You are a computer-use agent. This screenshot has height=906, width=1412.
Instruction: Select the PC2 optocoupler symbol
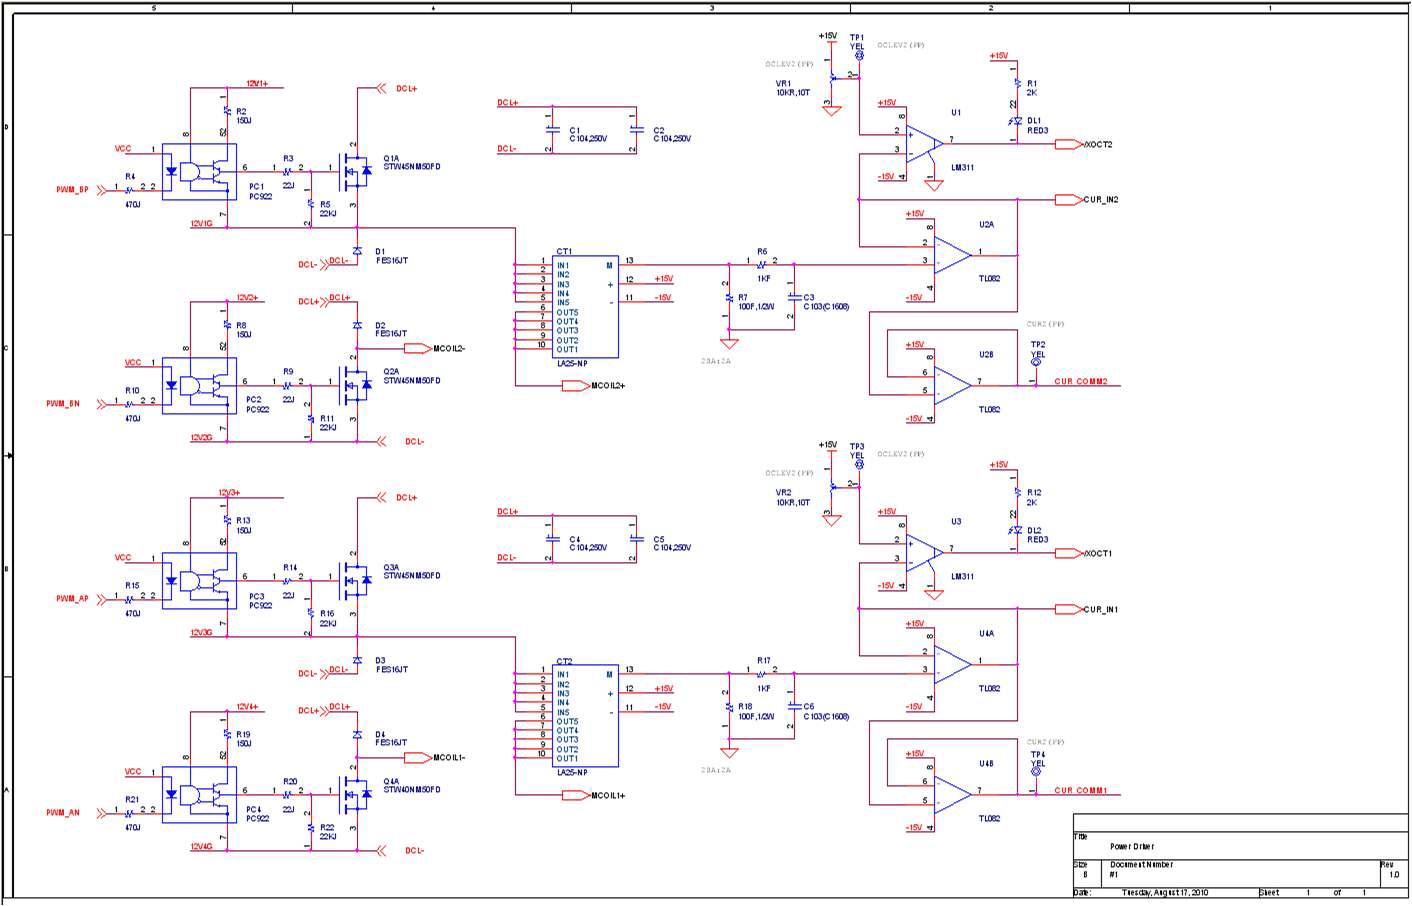click(199, 386)
